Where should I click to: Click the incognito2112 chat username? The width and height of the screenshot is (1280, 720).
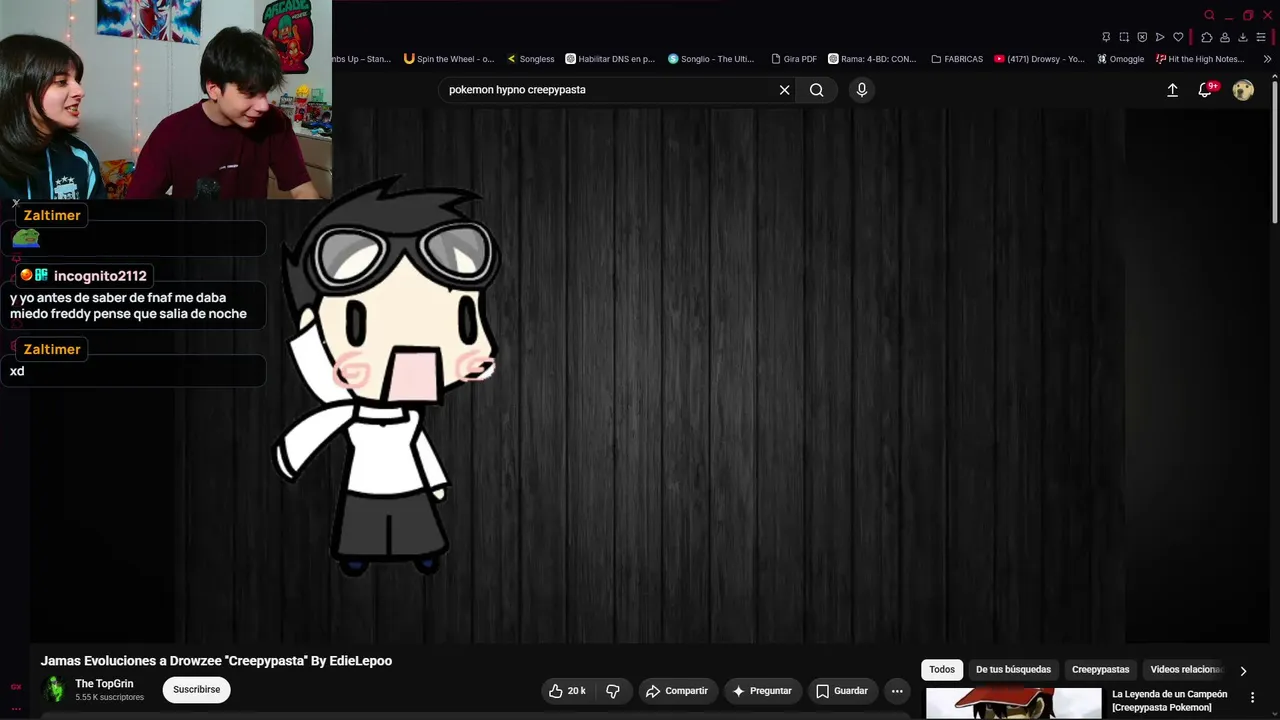(100, 276)
